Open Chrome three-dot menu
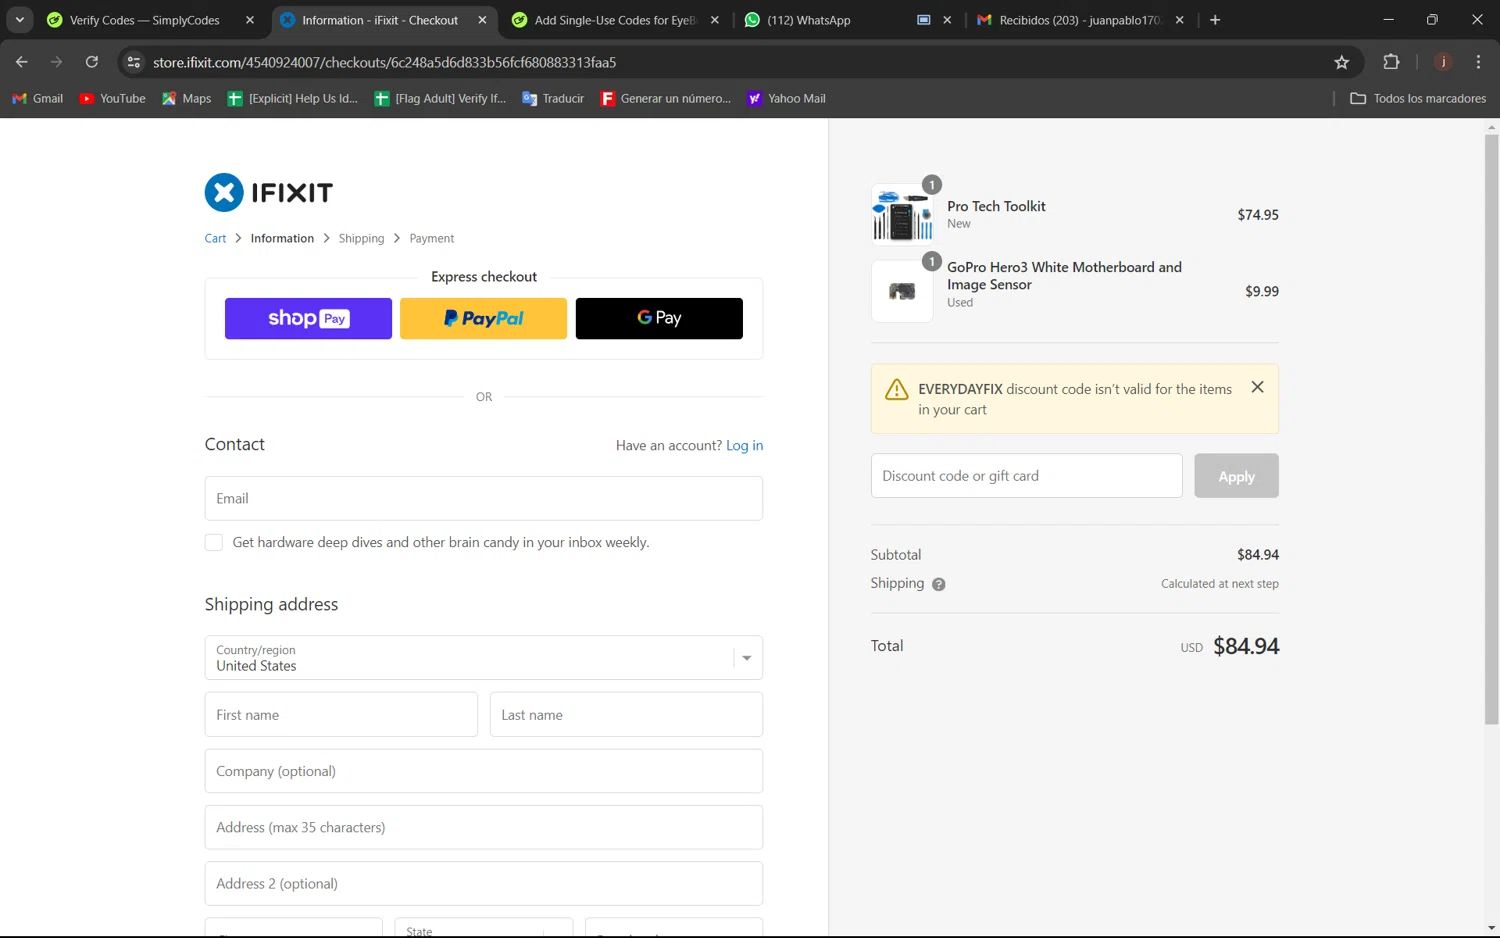This screenshot has width=1500, height=938. (x=1478, y=62)
